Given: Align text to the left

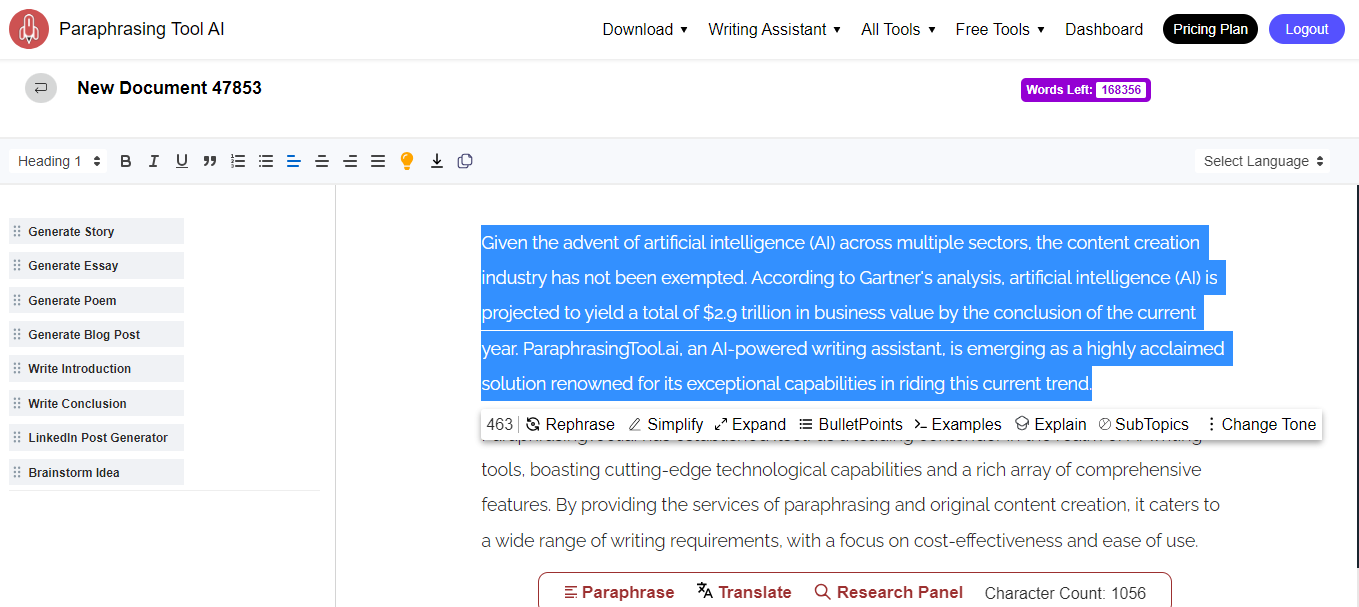Looking at the screenshot, I should (294, 161).
